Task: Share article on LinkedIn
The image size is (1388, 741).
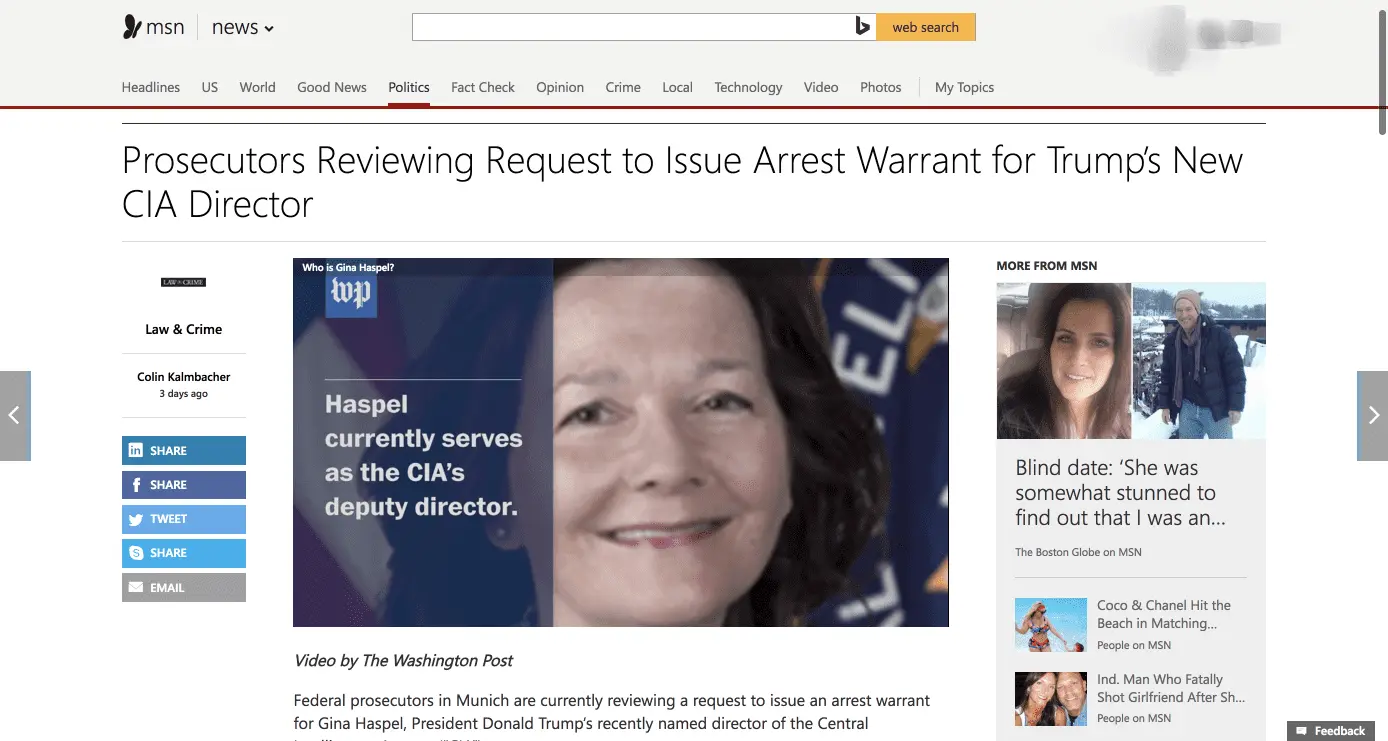Action: [184, 451]
